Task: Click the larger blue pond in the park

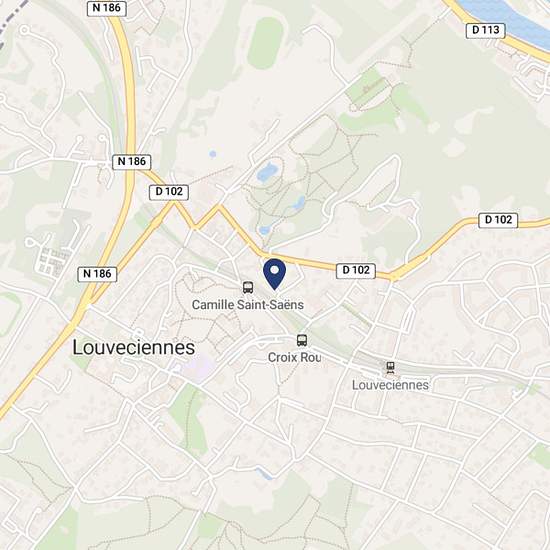Action: tap(267, 172)
